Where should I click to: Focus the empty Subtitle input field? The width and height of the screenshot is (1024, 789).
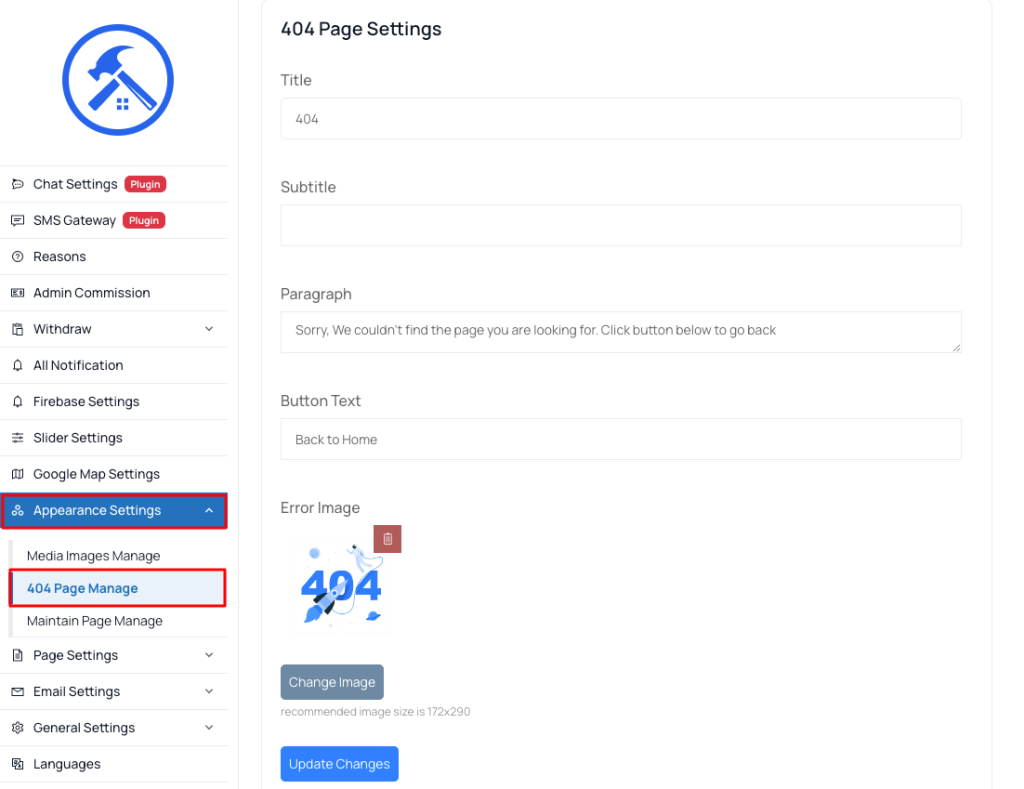point(621,225)
